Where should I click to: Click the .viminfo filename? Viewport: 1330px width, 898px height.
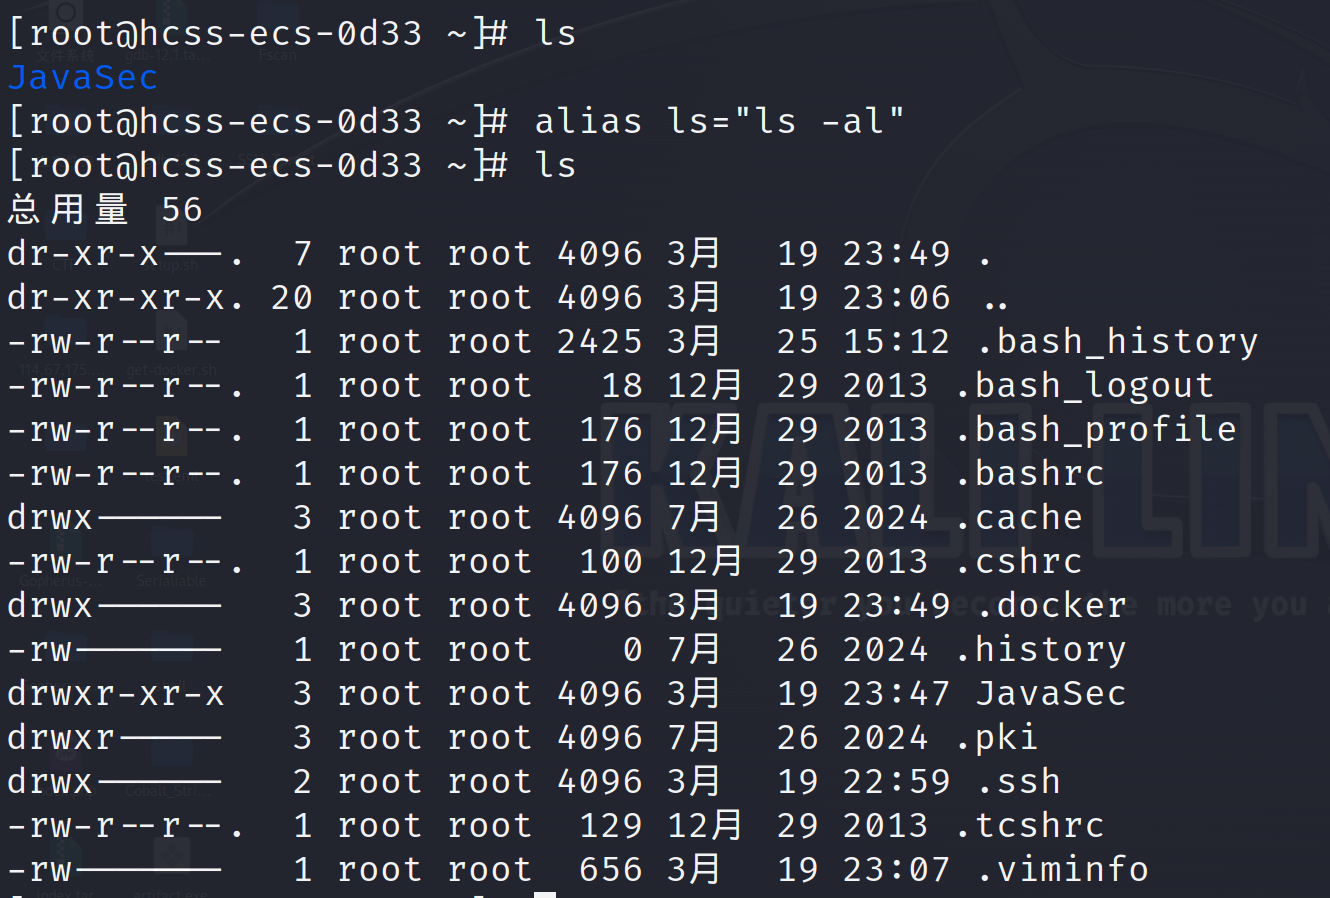coord(1062,869)
